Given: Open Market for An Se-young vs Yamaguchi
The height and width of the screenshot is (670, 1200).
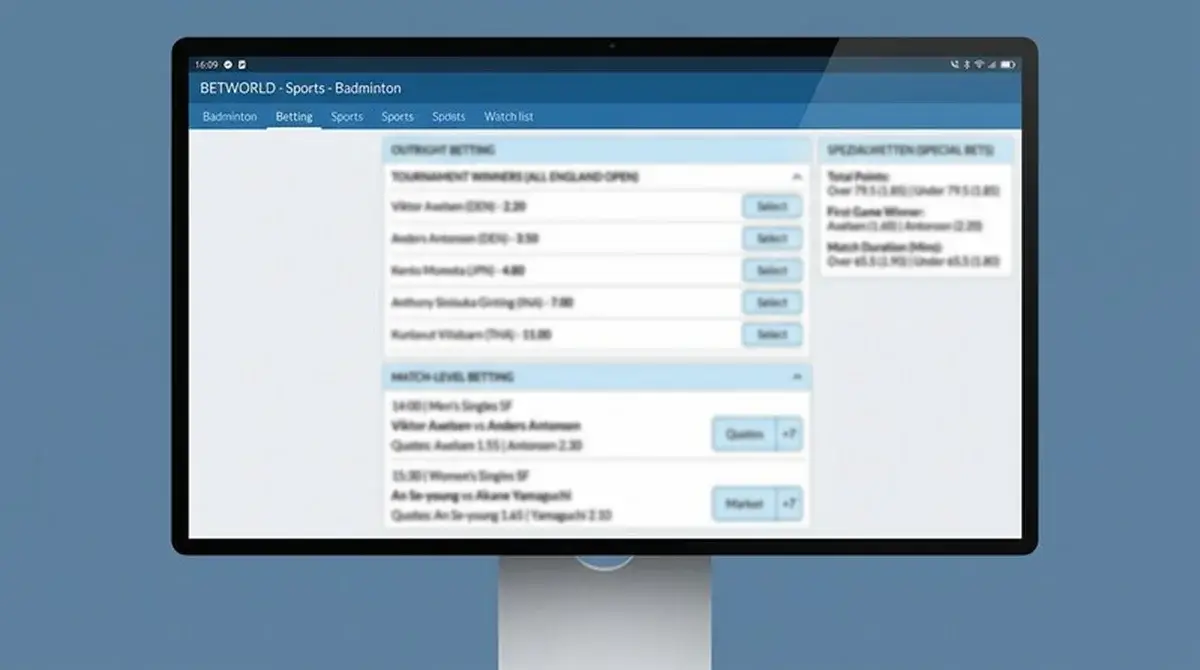Looking at the screenshot, I should [x=744, y=504].
